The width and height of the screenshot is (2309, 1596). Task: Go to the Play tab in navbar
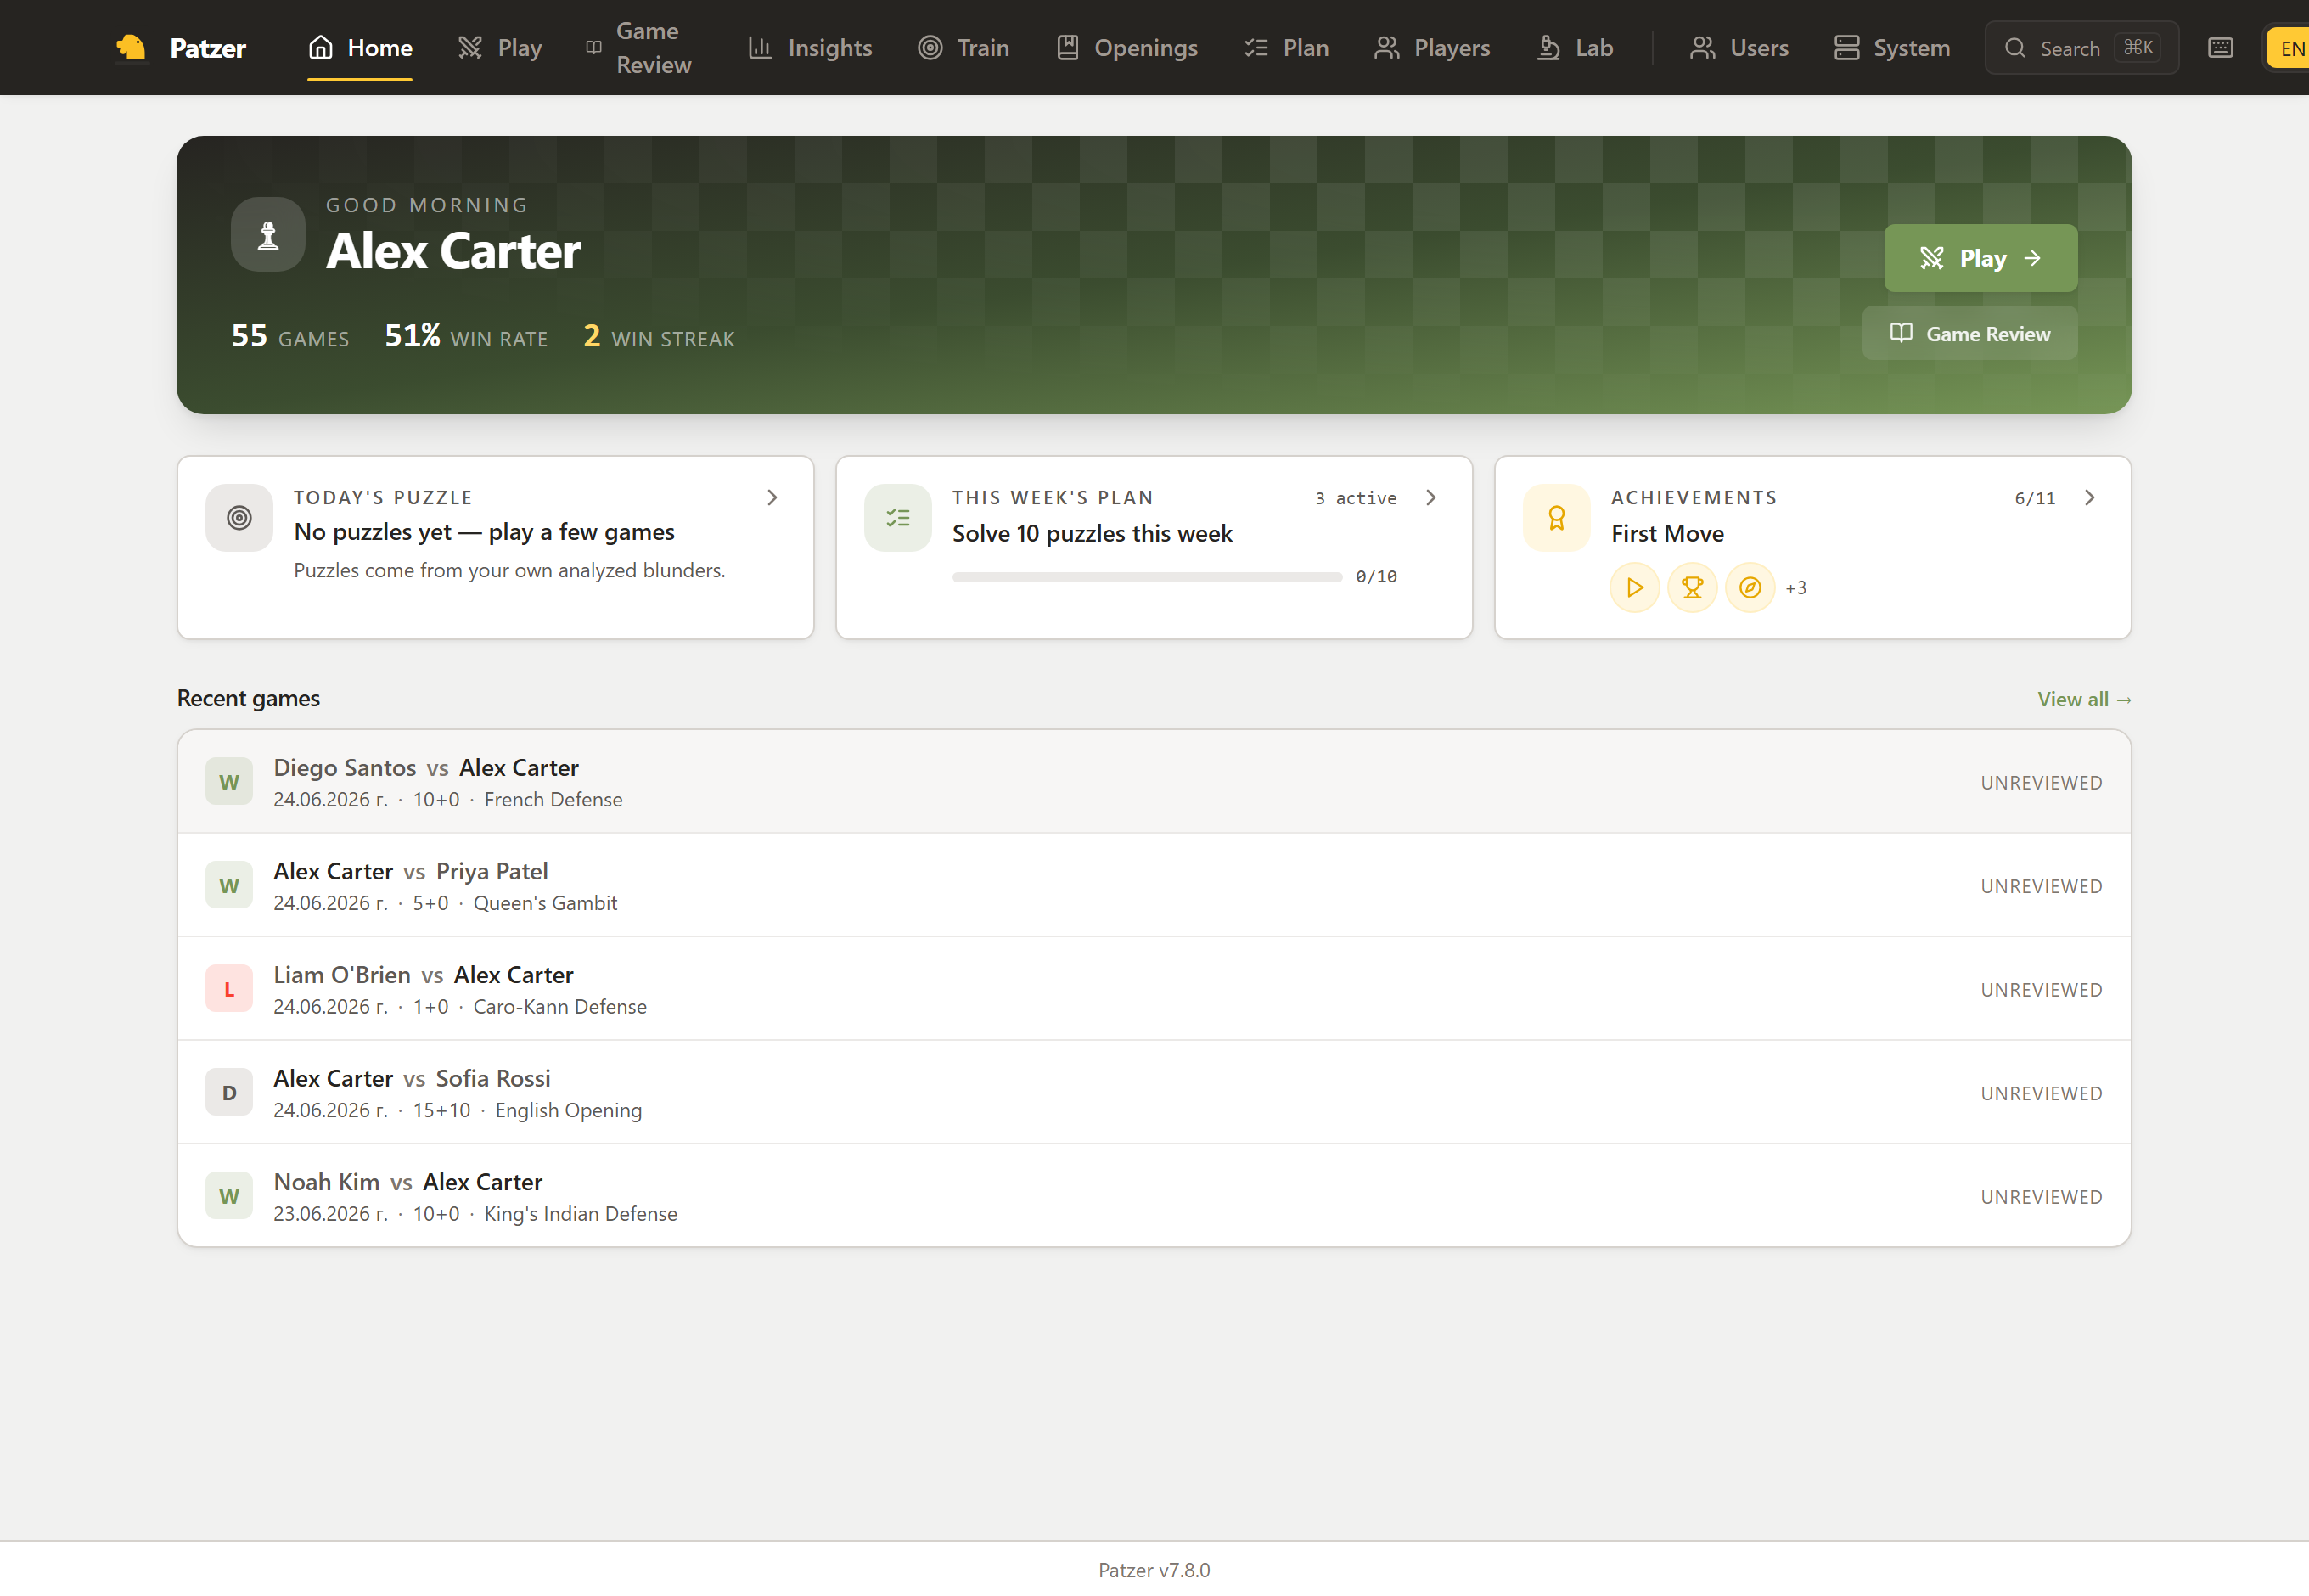pyautogui.click(x=500, y=47)
